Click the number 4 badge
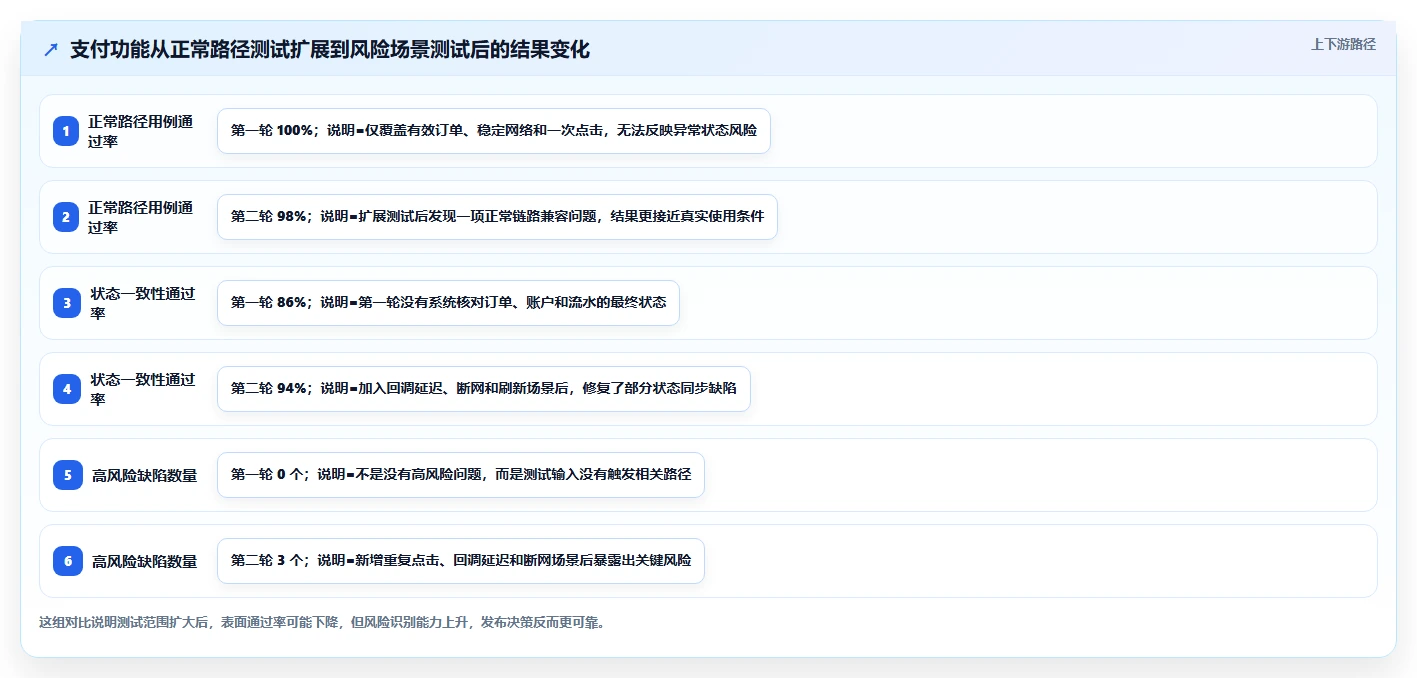Image resolution: width=1417 pixels, height=678 pixels. [x=66, y=389]
